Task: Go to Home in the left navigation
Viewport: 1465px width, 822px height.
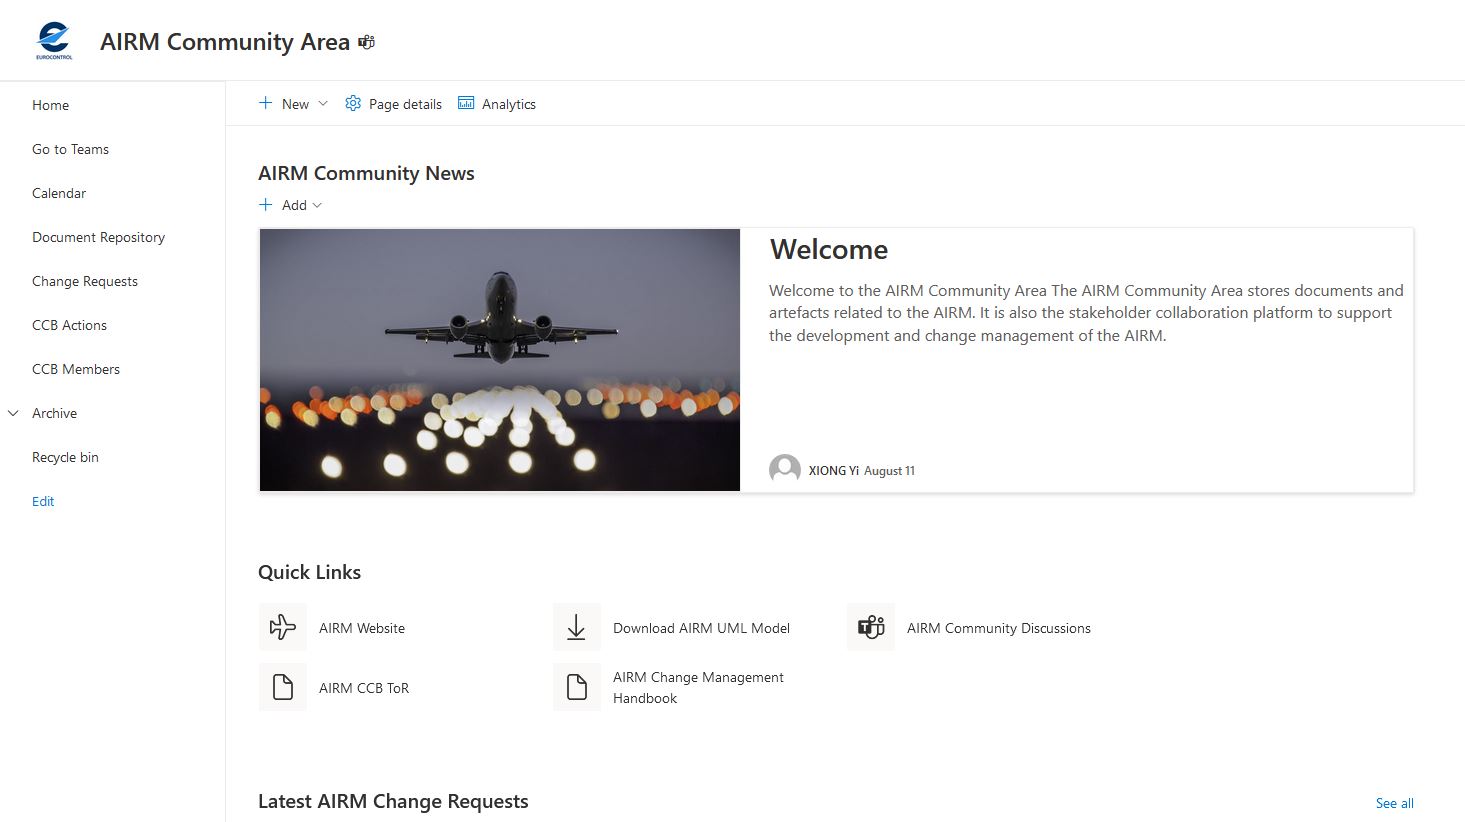Action: pyautogui.click(x=50, y=105)
